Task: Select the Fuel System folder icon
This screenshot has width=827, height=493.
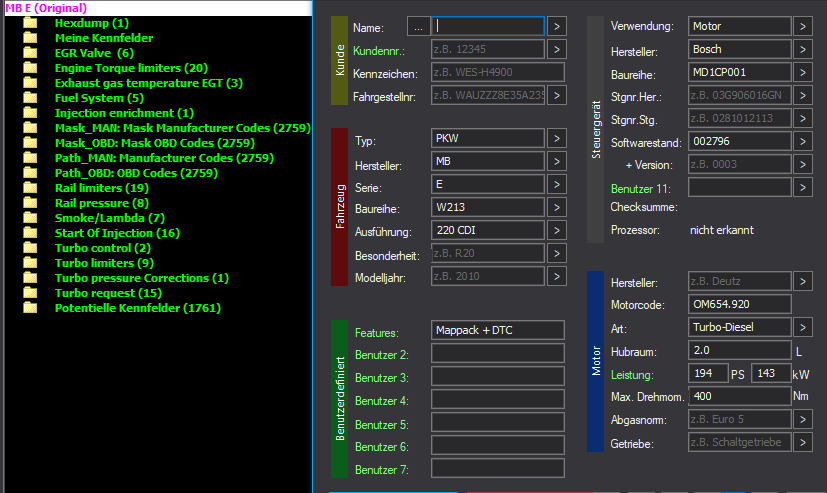Action: click(x=30, y=98)
